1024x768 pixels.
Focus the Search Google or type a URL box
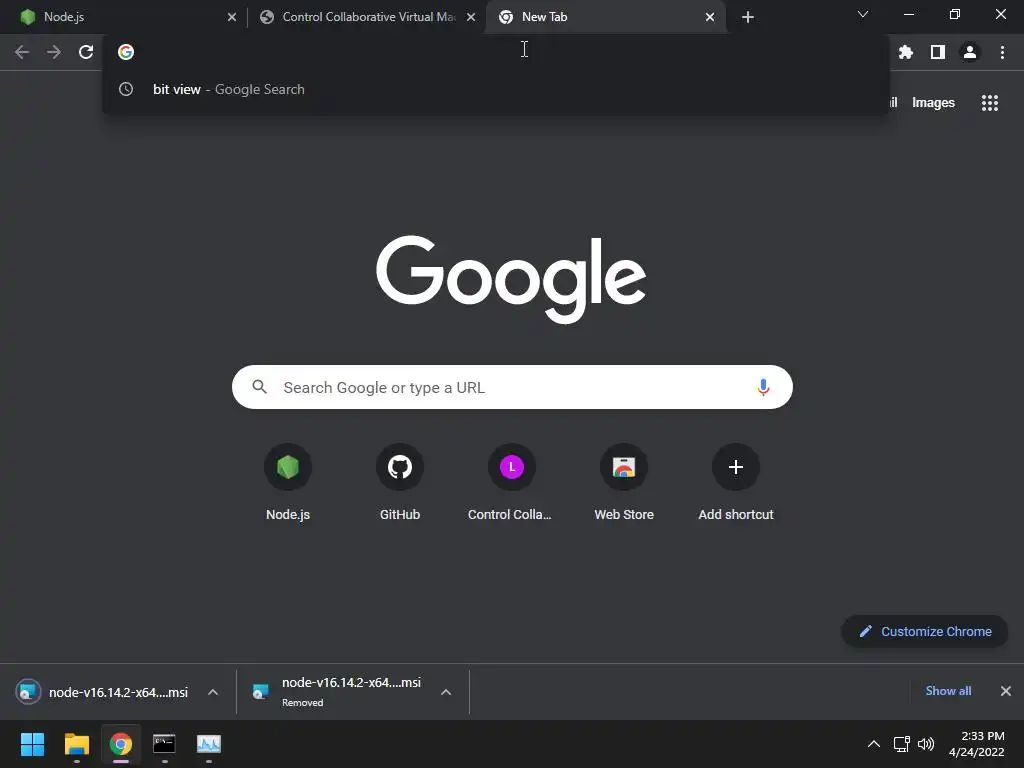[512, 387]
